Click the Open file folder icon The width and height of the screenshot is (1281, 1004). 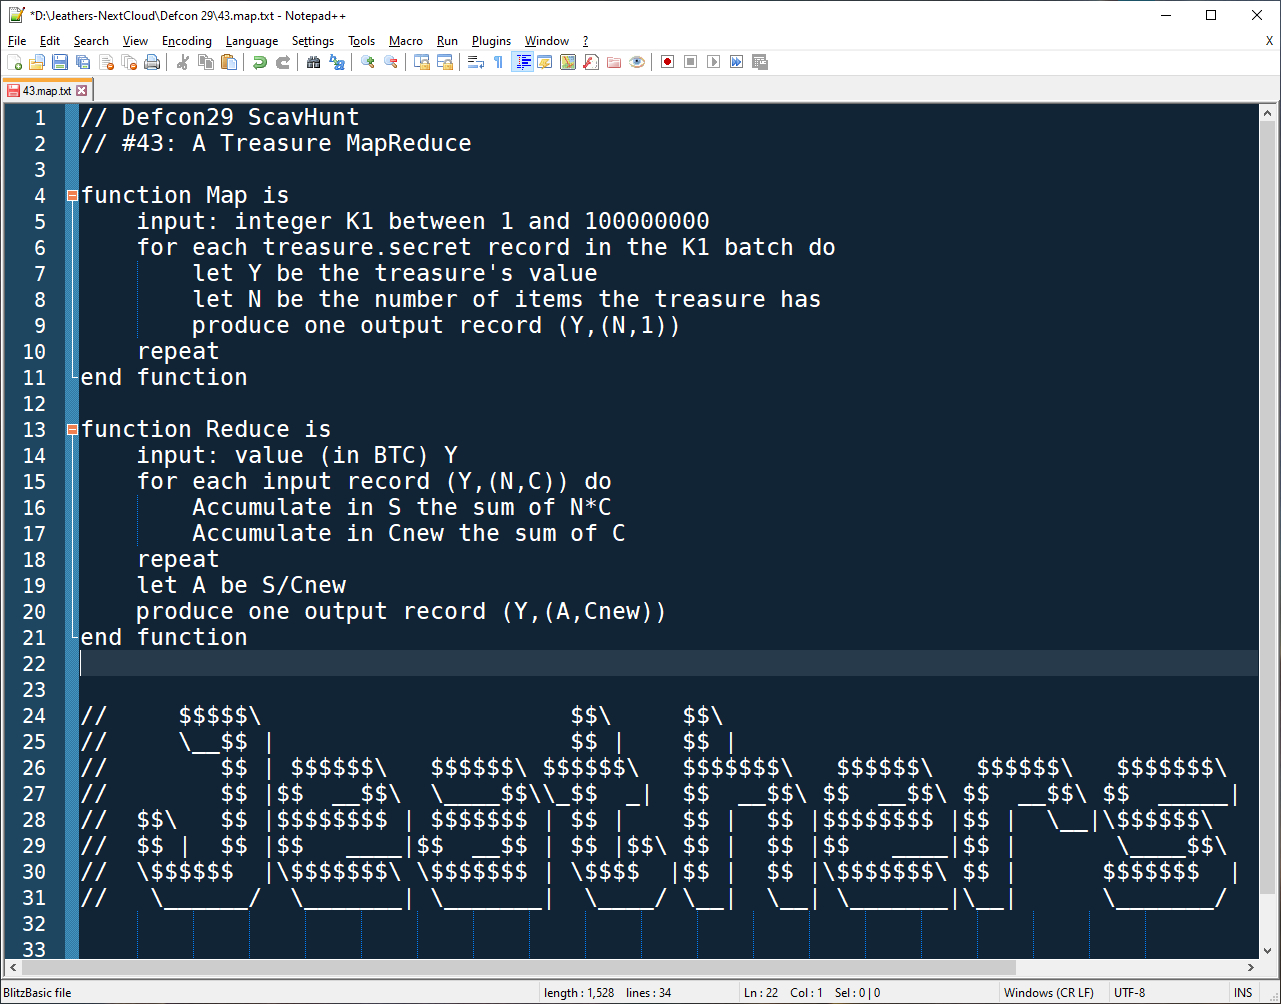tap(36, 62)
